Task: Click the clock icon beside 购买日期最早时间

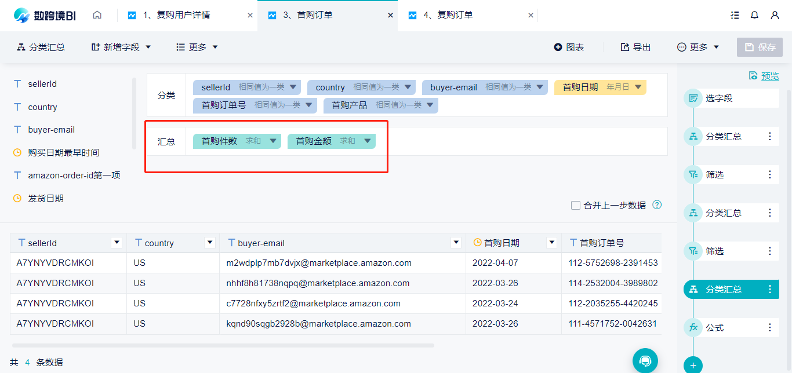Action: pyautogui.click(x=17, y=152)
